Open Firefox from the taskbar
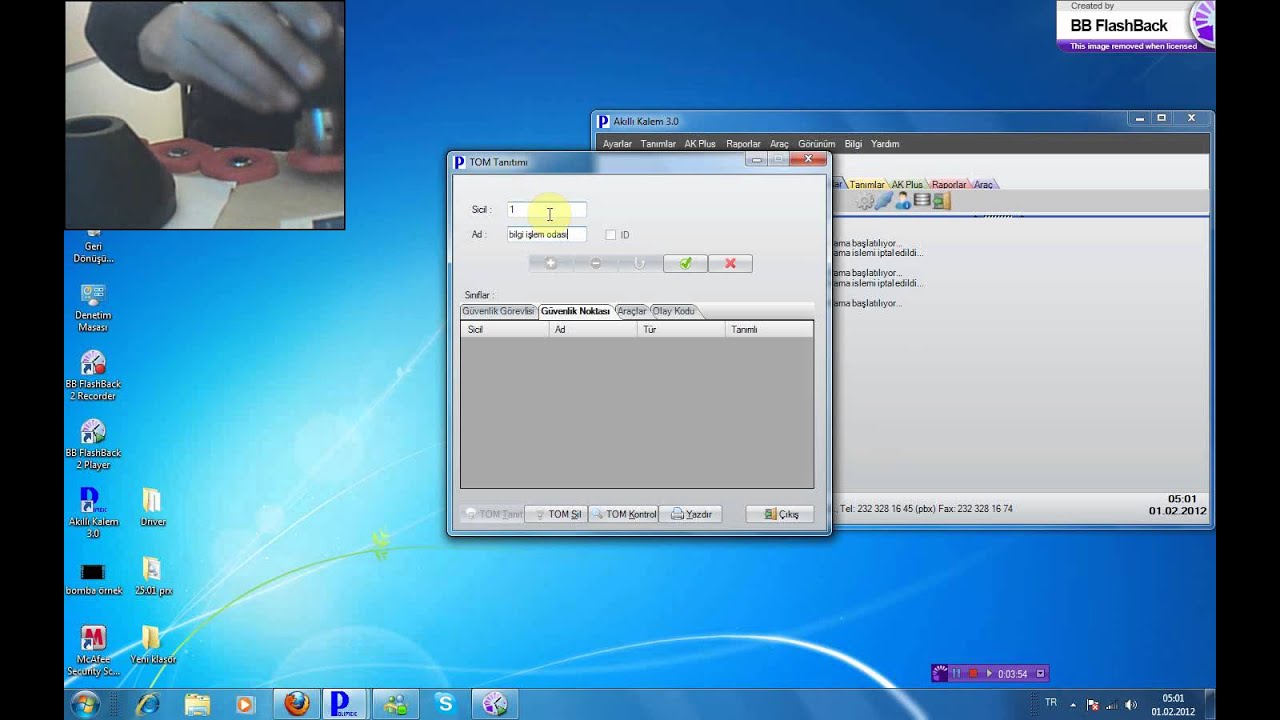Screen dimensions: 1280x720 297,704
